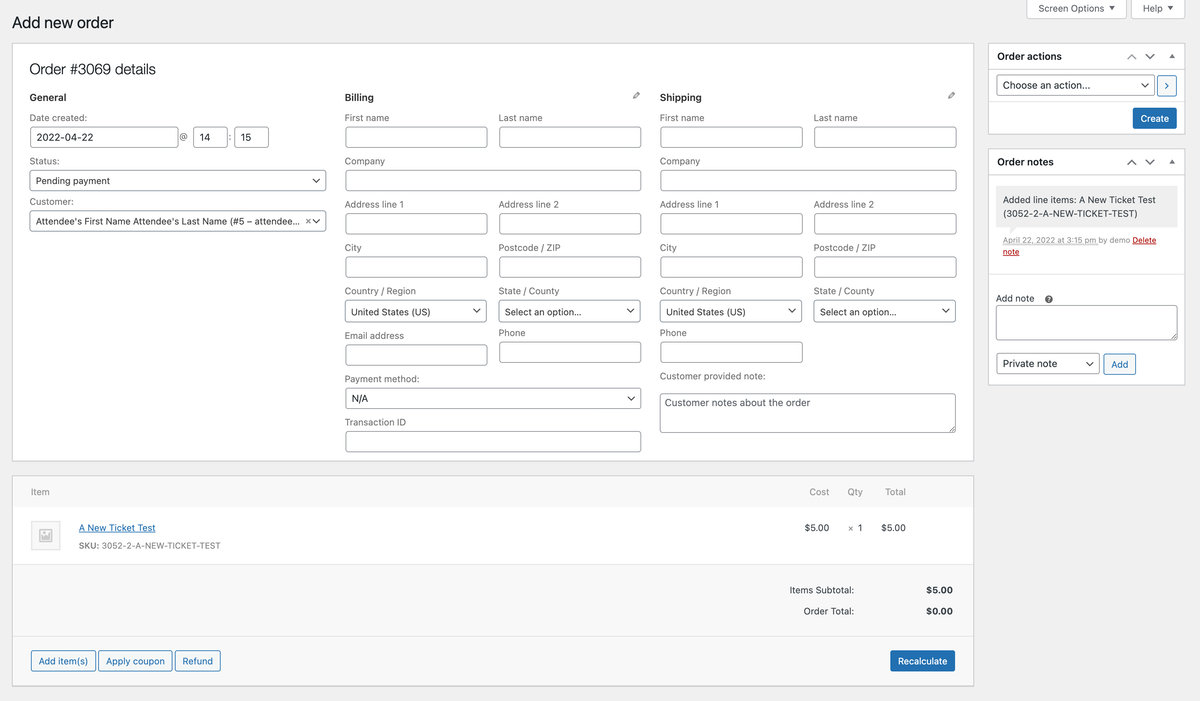
Task: Focus billing City field
Action: (x=416, y=267)
